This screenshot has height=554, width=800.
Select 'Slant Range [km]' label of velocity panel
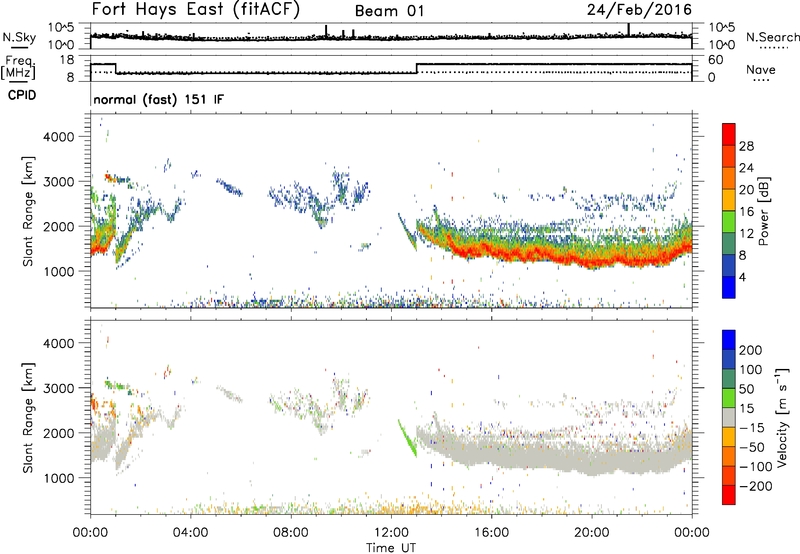click(28, 418)
